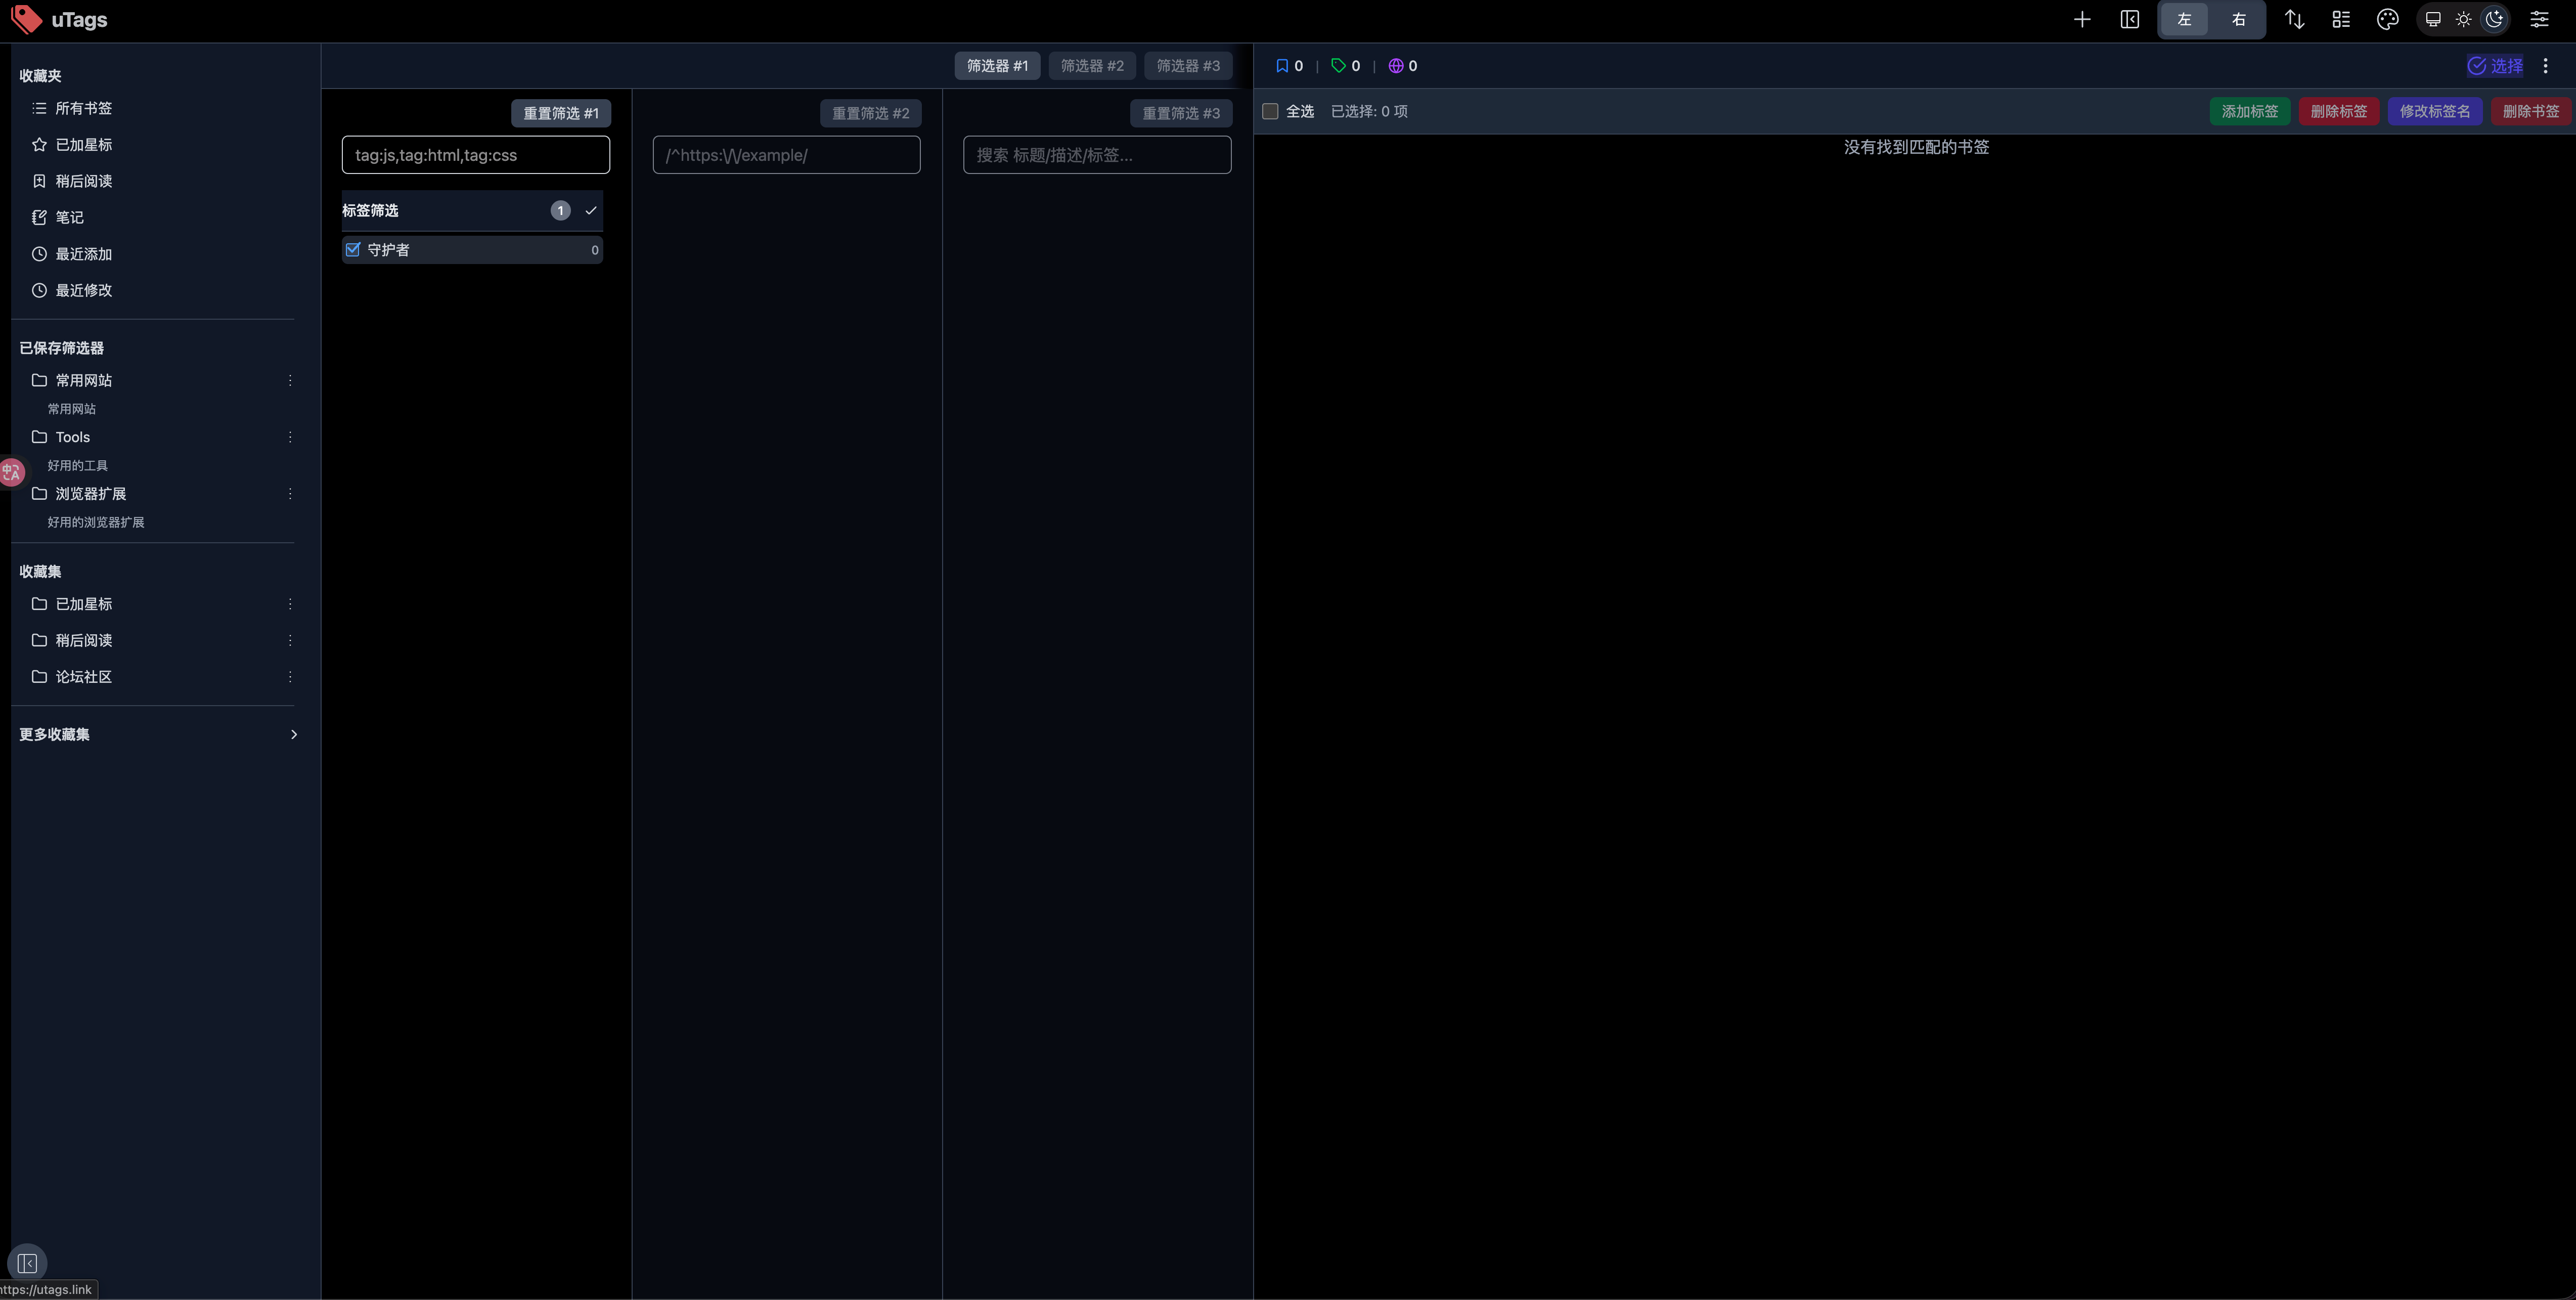Image resolution: width=2576 pixels, height=1300 pixels.
Task: Focus the regex /^https:\/\/example/ input
Action: (786, 155)
